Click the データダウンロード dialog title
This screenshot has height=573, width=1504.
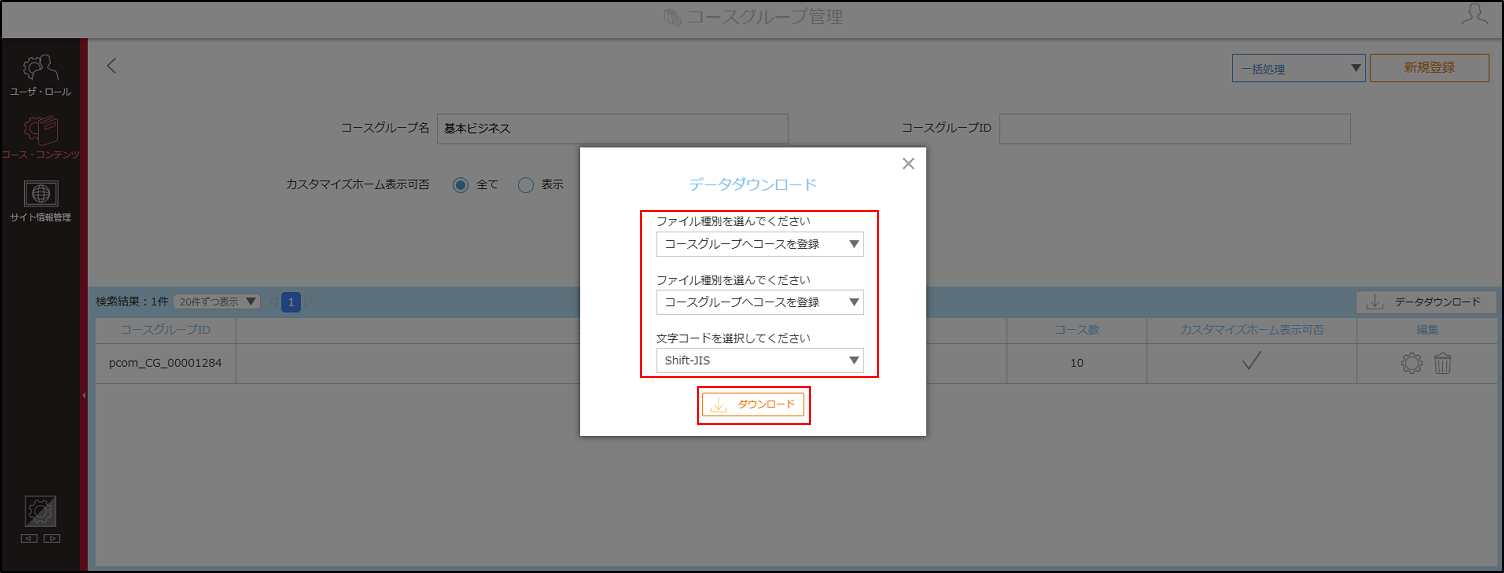tap(753, 185)
